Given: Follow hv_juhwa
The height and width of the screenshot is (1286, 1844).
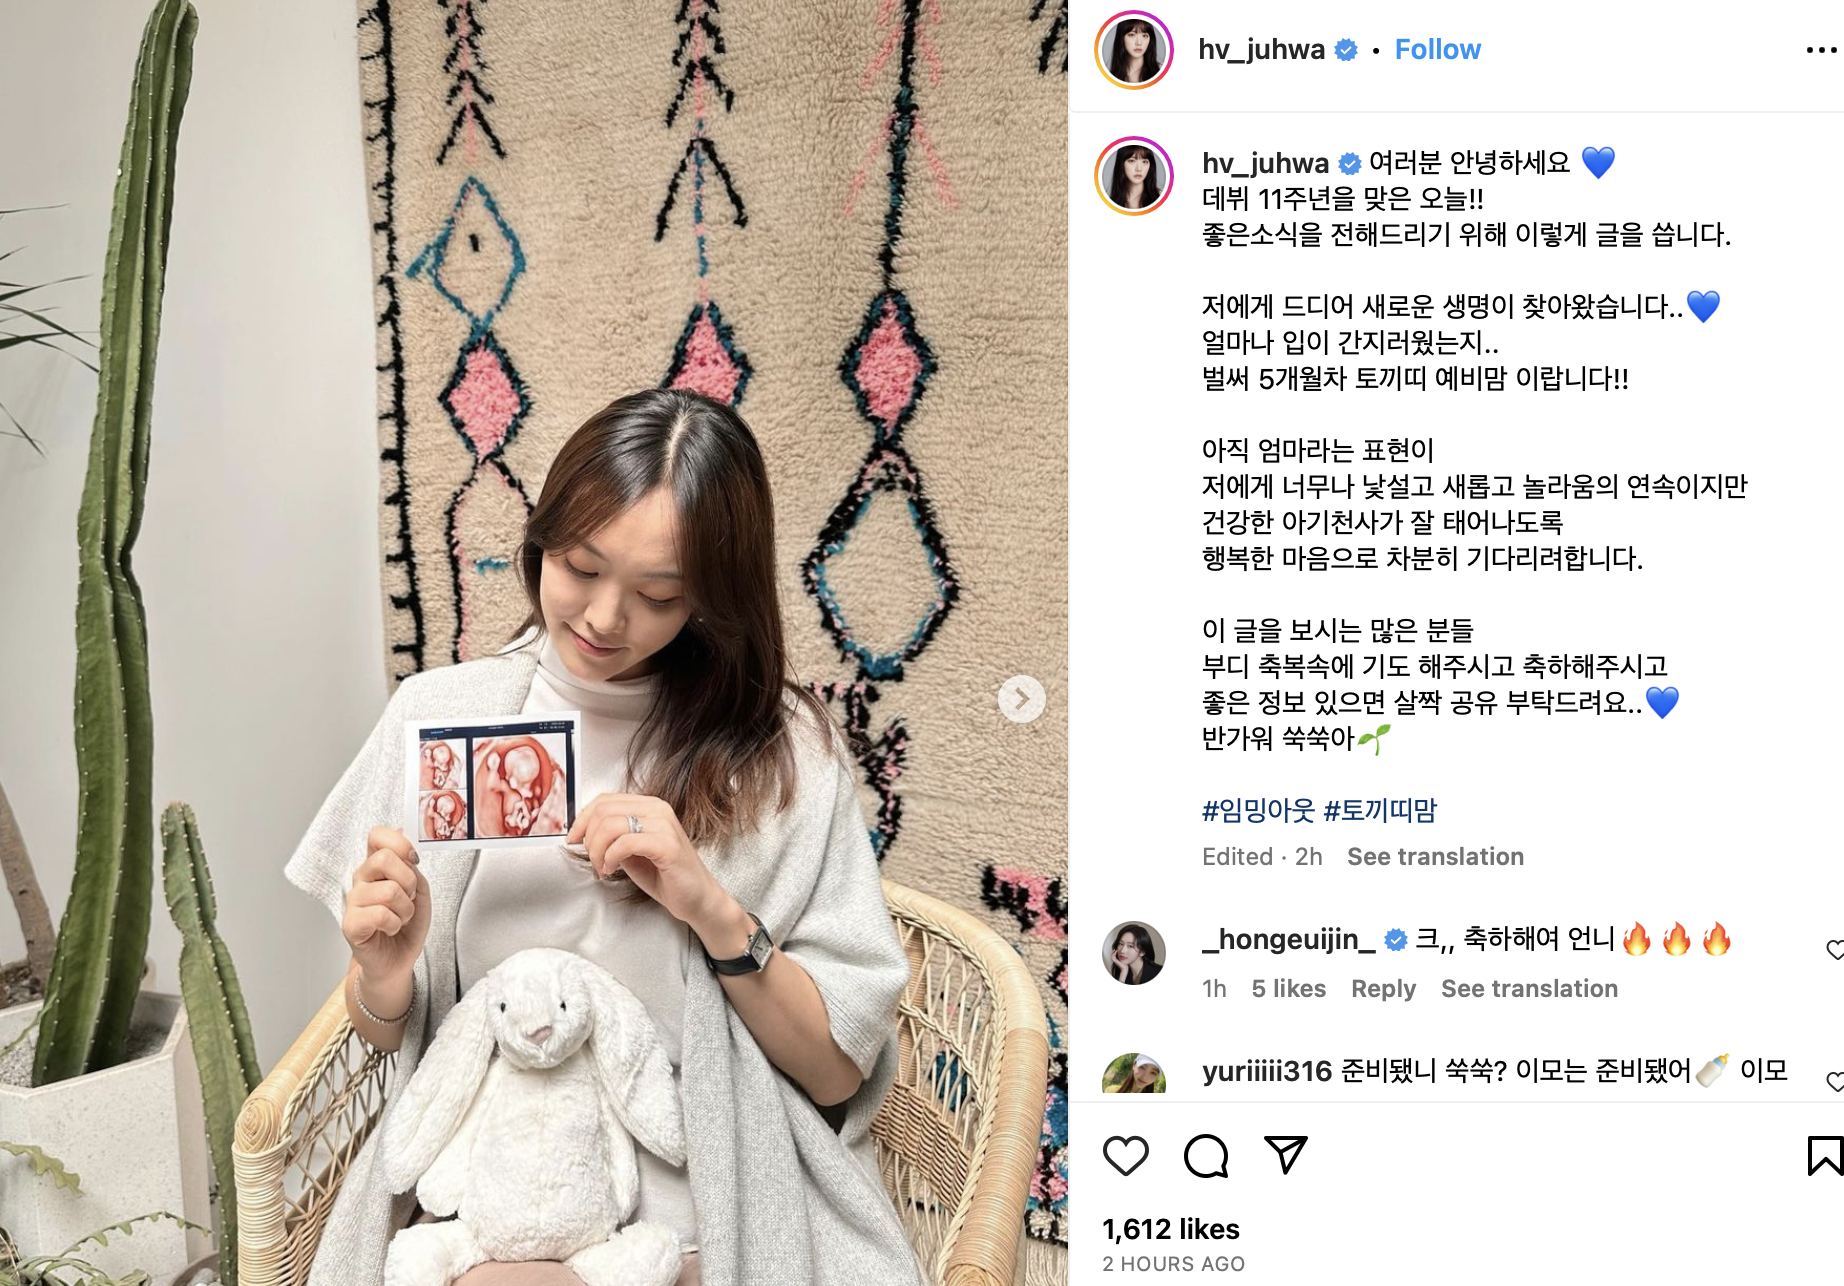Looking at the screenshot, I should coord(1437,50).
